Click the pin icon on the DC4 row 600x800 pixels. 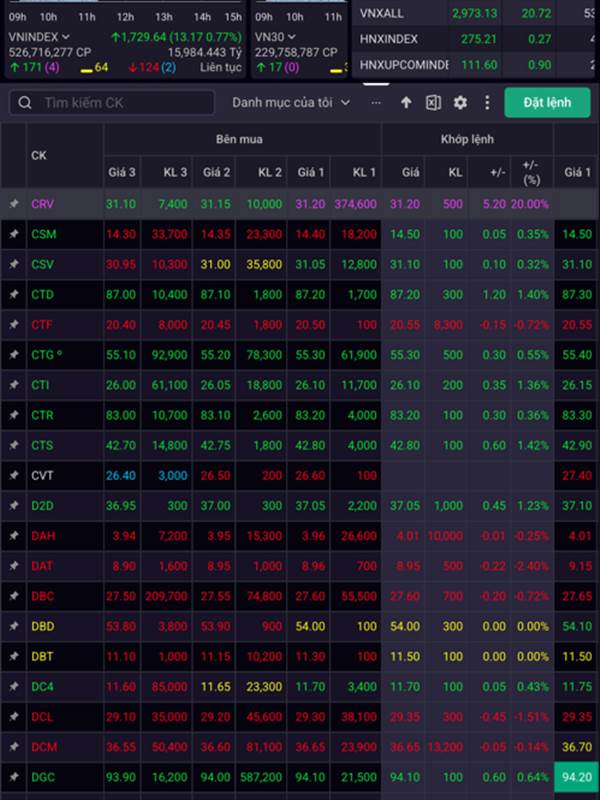pos(14,687)
